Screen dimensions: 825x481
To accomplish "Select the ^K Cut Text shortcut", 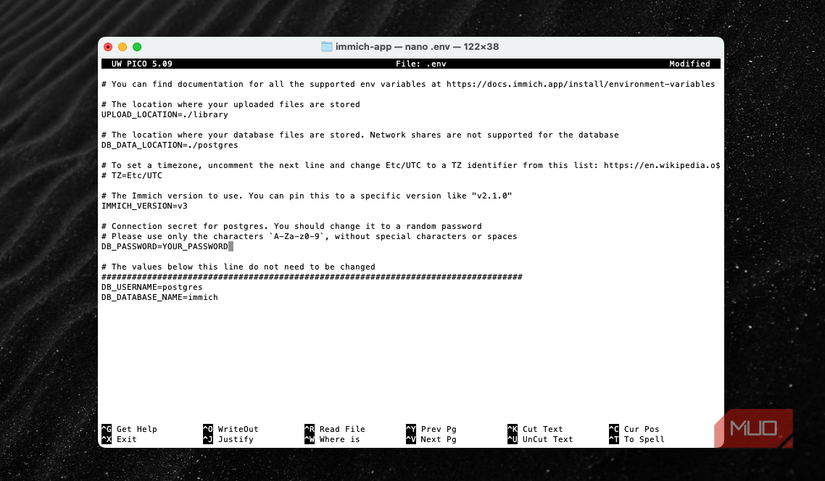I will 535,429.
